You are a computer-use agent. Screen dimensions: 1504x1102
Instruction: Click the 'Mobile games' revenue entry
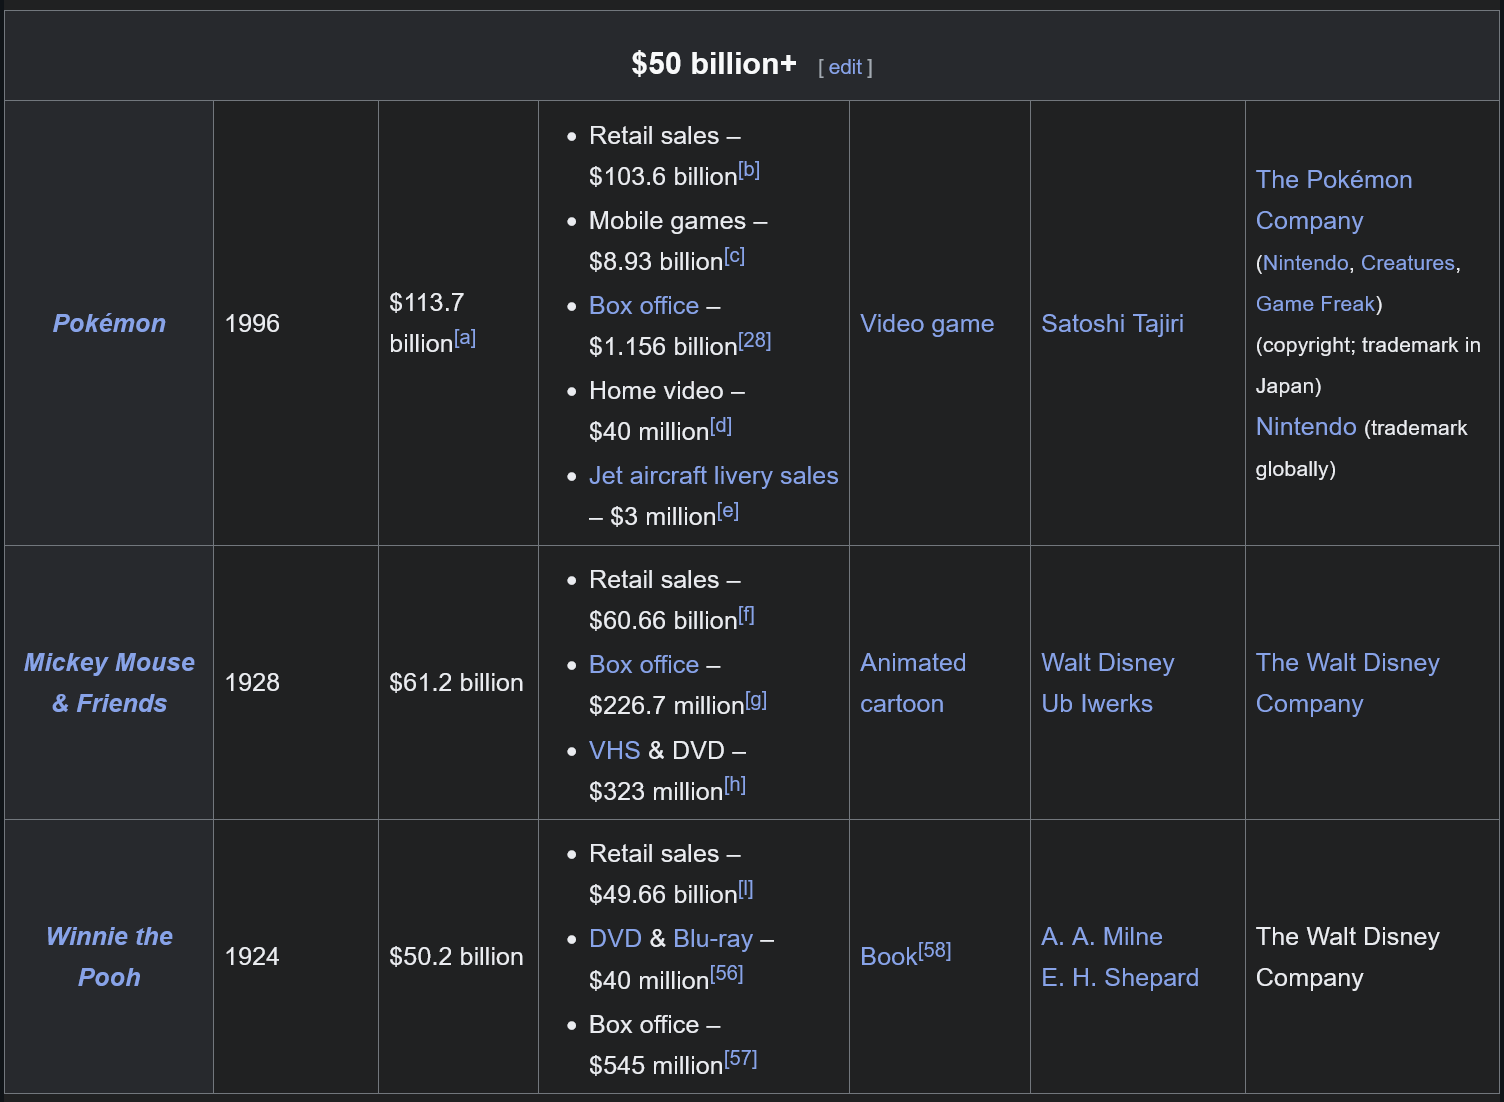point(678,241)
